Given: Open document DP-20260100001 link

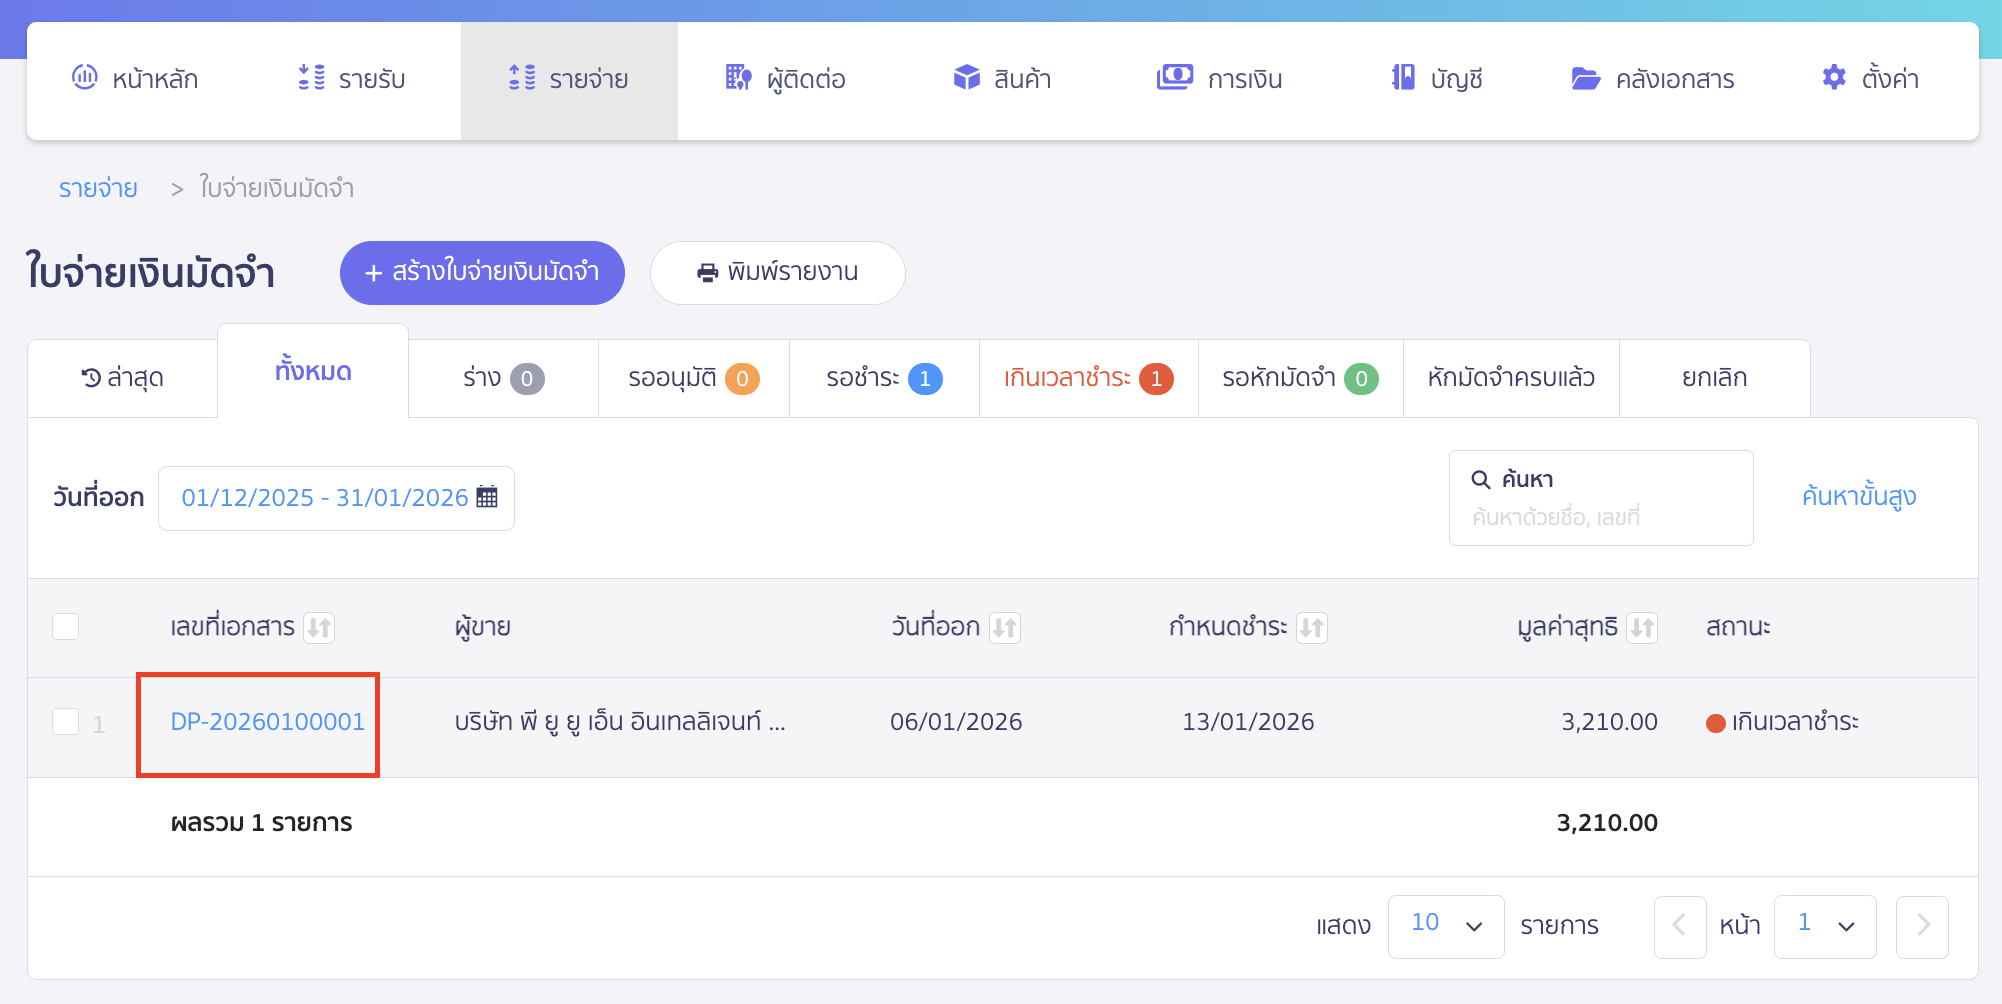Looking at the screenshot, I should click(267, 722).
